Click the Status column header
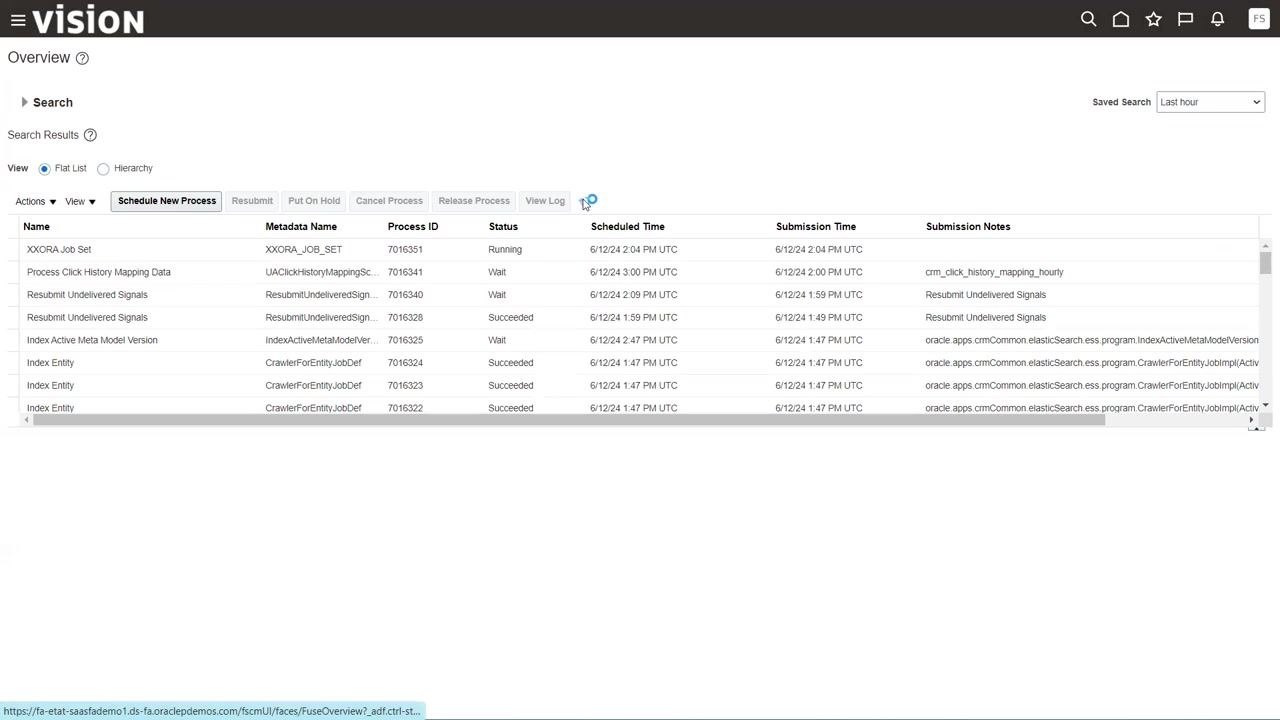This screenshot has width=1280, height=720. coord(503,227)
